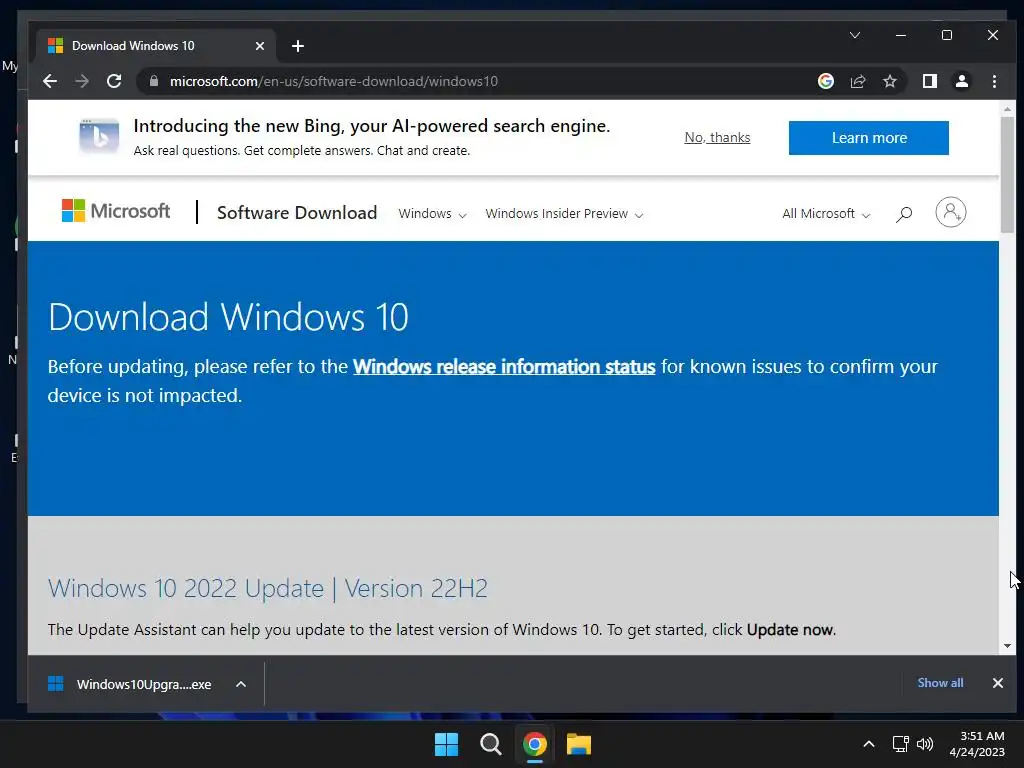
Task: Open taskbar Search
Action: pyautogui.click(x=490, y=744)
